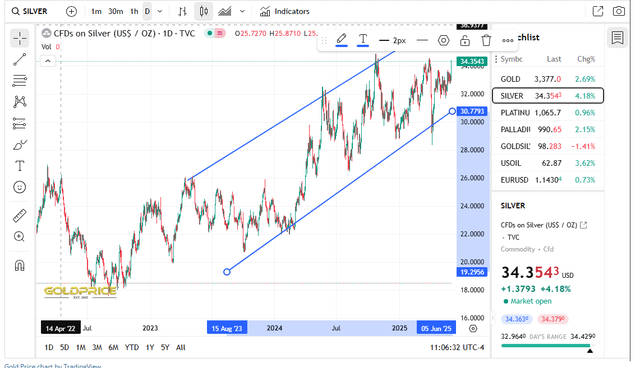Select SILVER row in the watchlist
Viewport: 640px width, 368px height.
548,96
